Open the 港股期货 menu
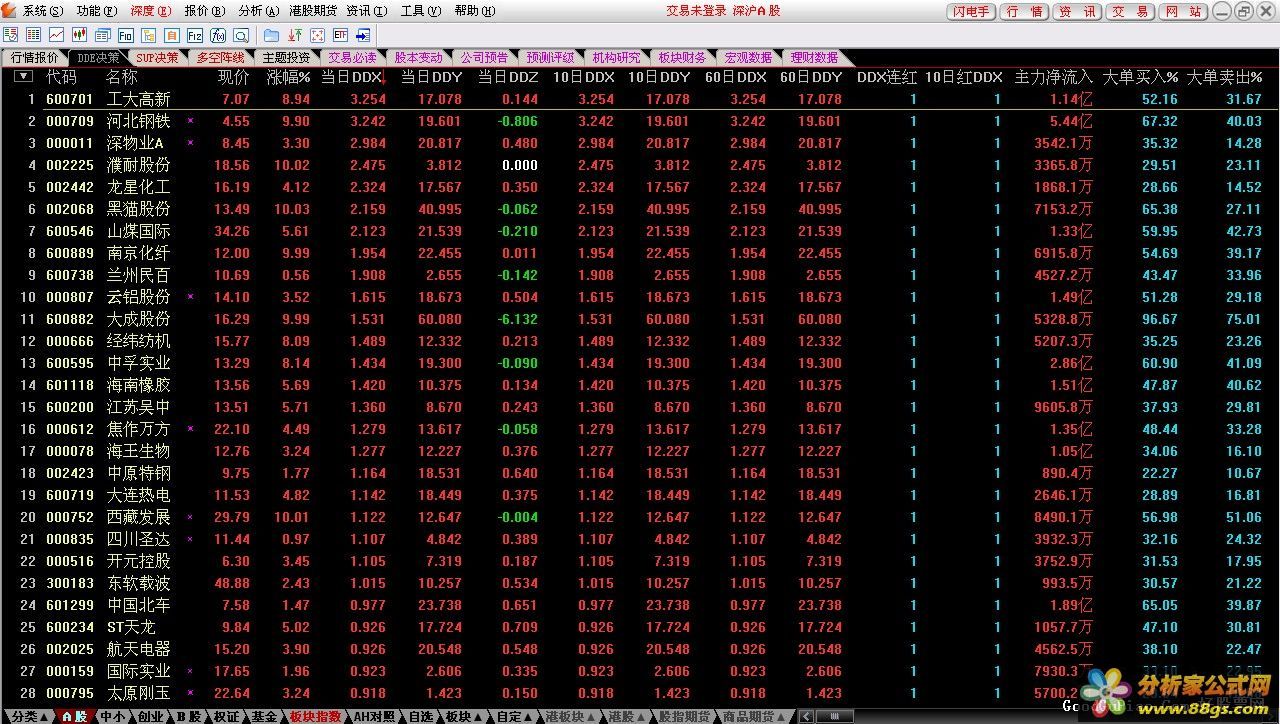Screen dimensions: 1280x724 point(312,11)
